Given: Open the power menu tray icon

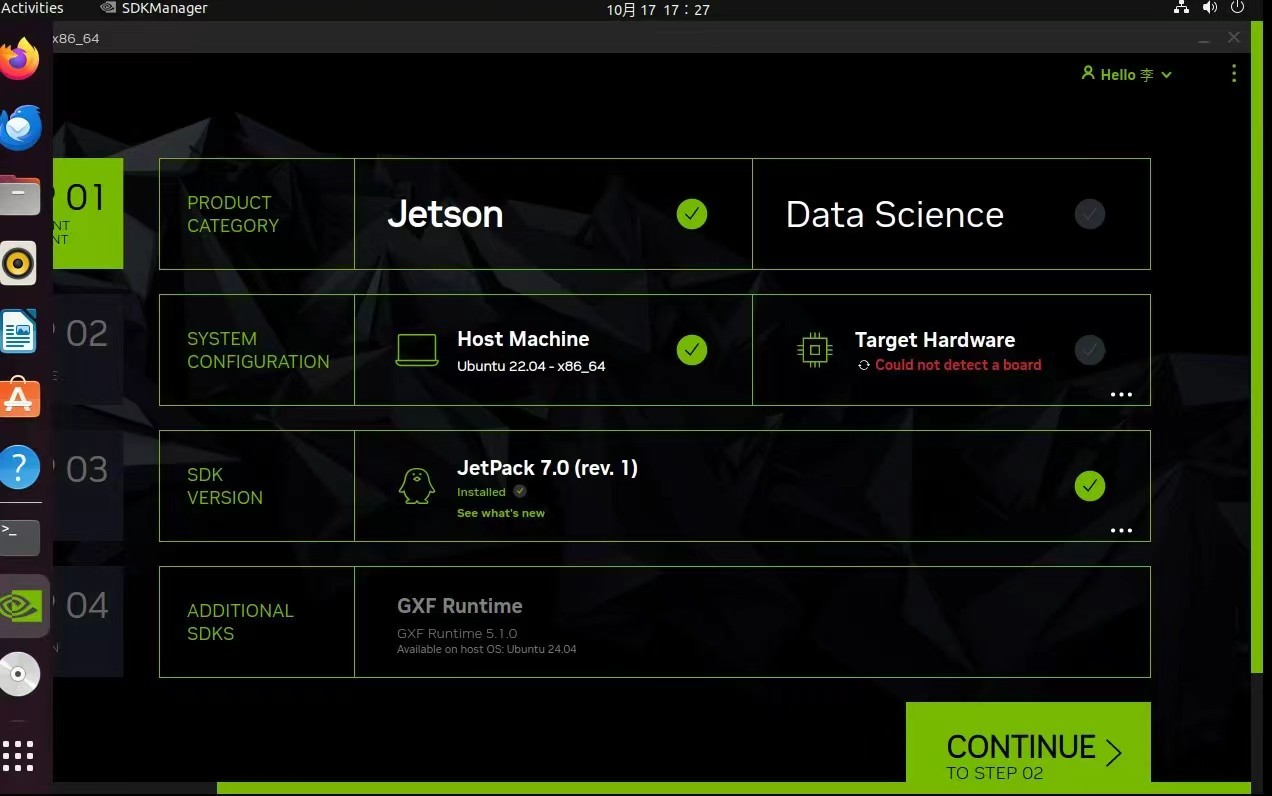Looking at the screenshot, I should pyautogui.click(x=1238, y=8).
